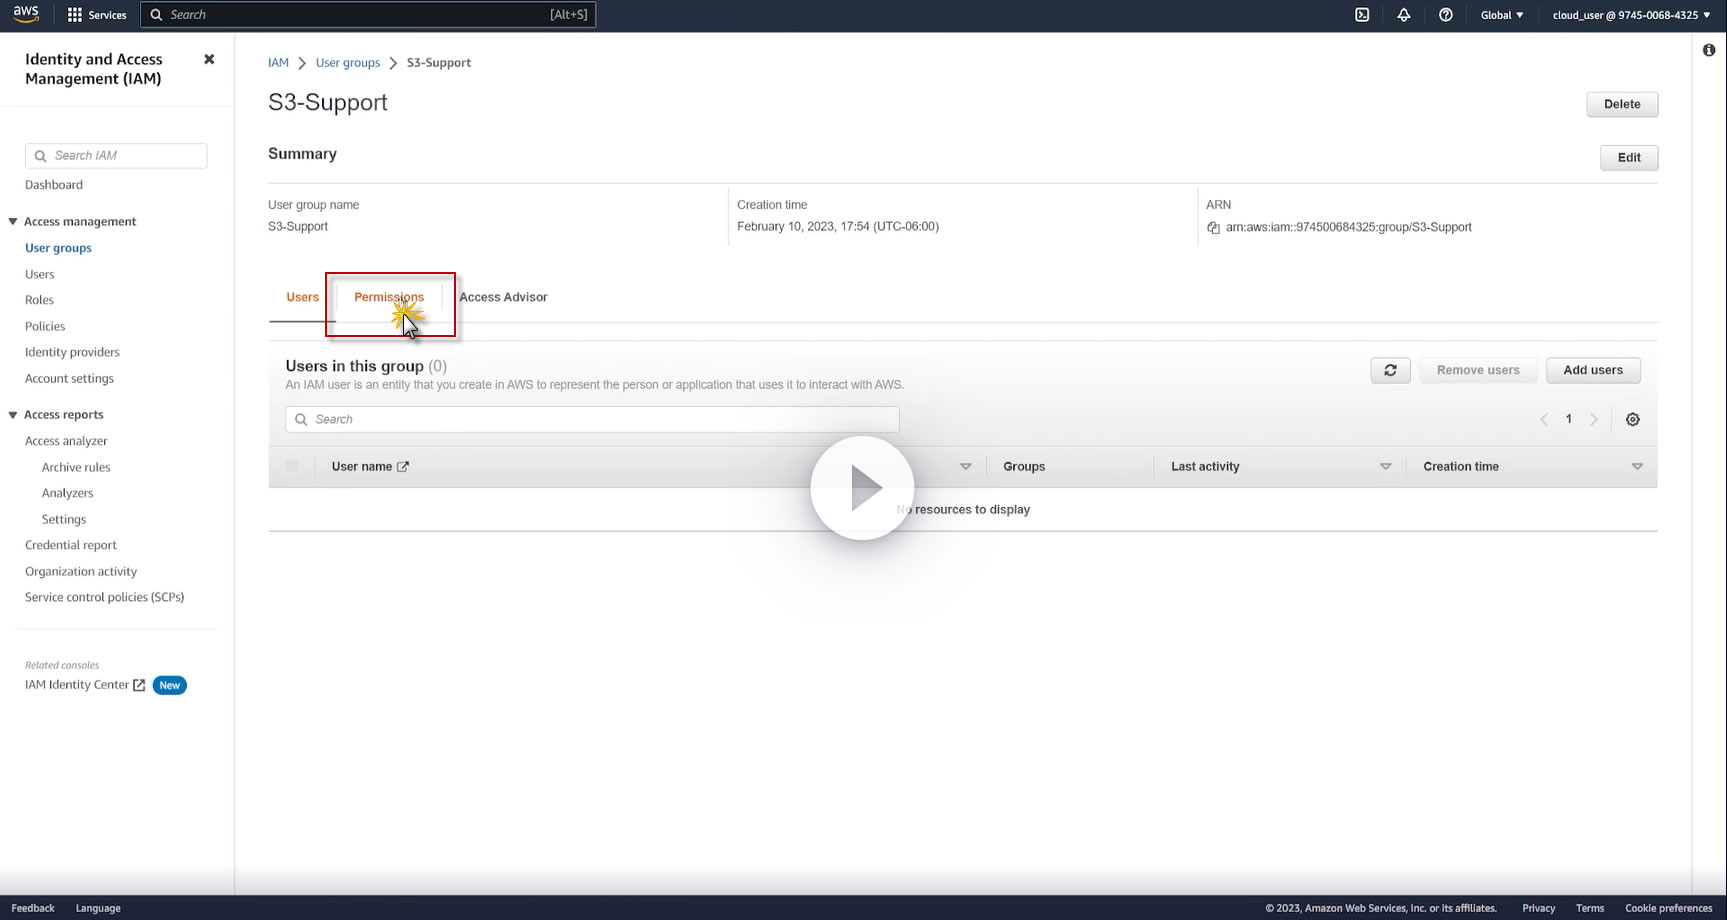Screen dimensions: 1727x920
Task: Click the Add users button
Action: [1593, 370]
